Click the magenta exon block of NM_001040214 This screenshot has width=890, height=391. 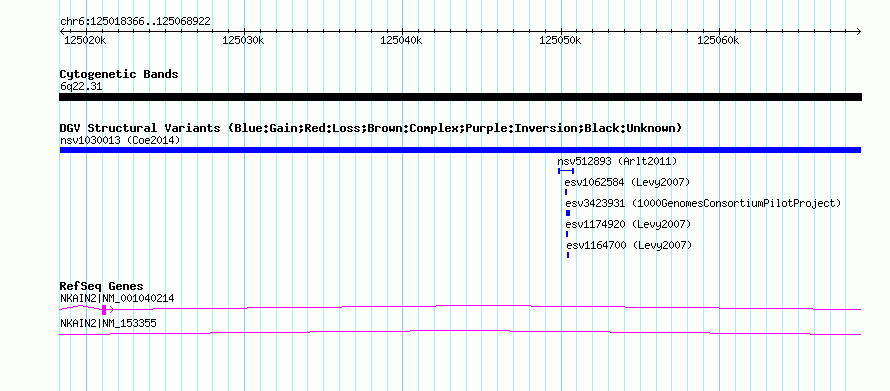coord(104,310)
